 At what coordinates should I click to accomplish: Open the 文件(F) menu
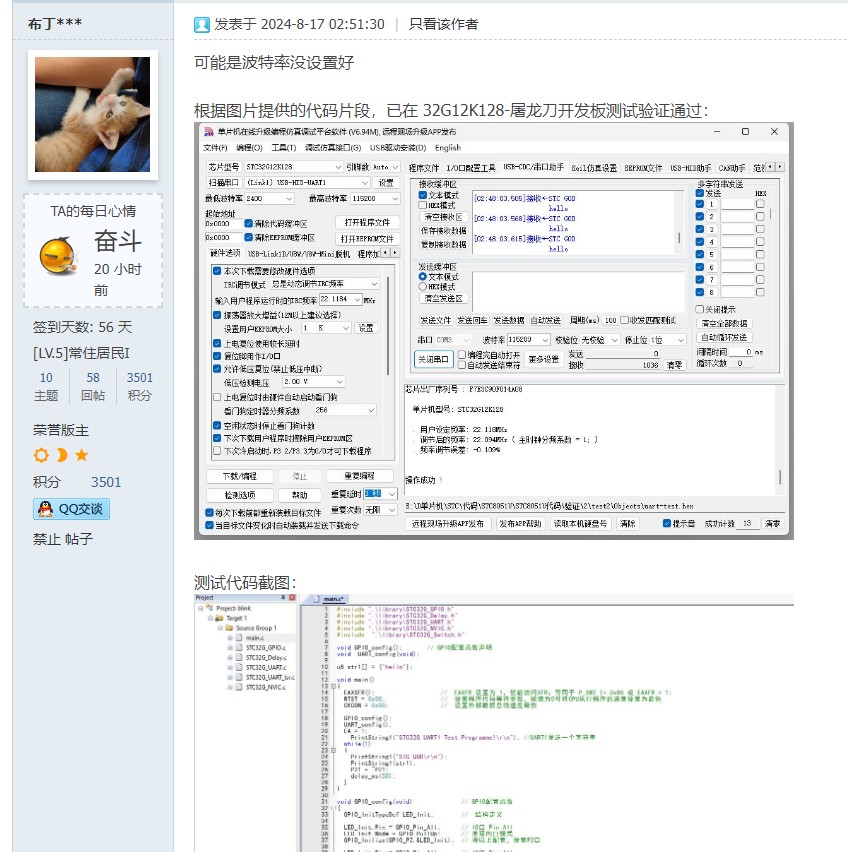click(x=215, y=148)
